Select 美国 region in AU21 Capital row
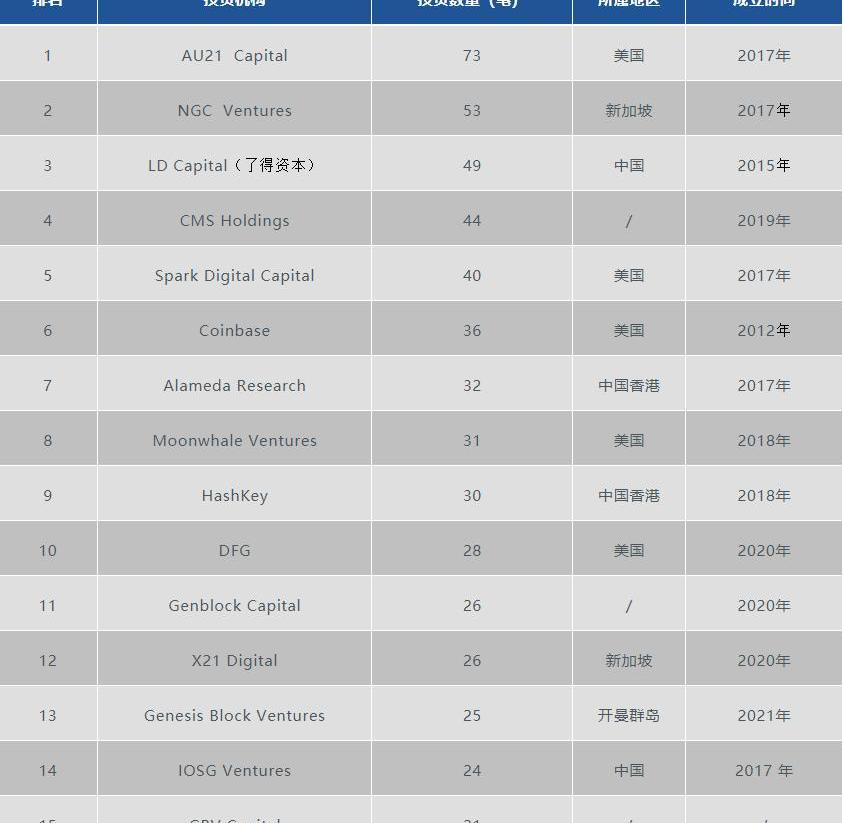Screen dimensions: 843x823 coord(628,55)
